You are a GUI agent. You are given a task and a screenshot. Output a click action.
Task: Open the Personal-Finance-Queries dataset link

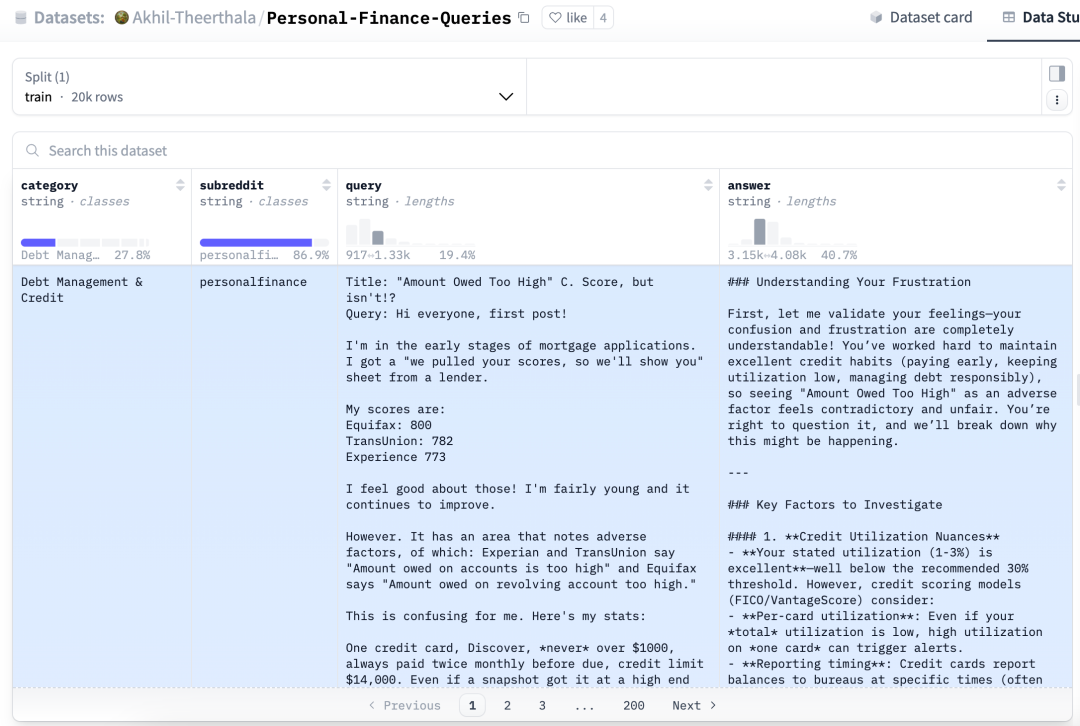click(x=388, y=18)
